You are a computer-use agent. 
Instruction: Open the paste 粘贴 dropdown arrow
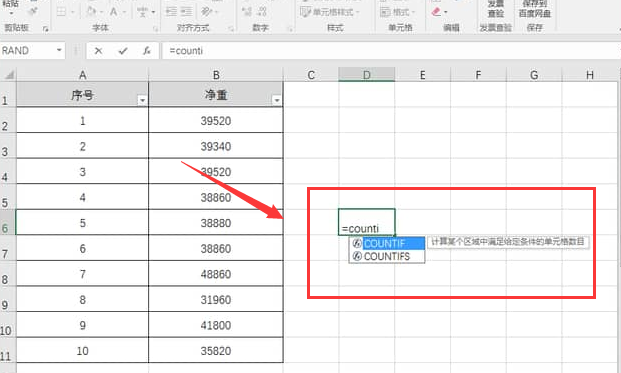(11, 13)
